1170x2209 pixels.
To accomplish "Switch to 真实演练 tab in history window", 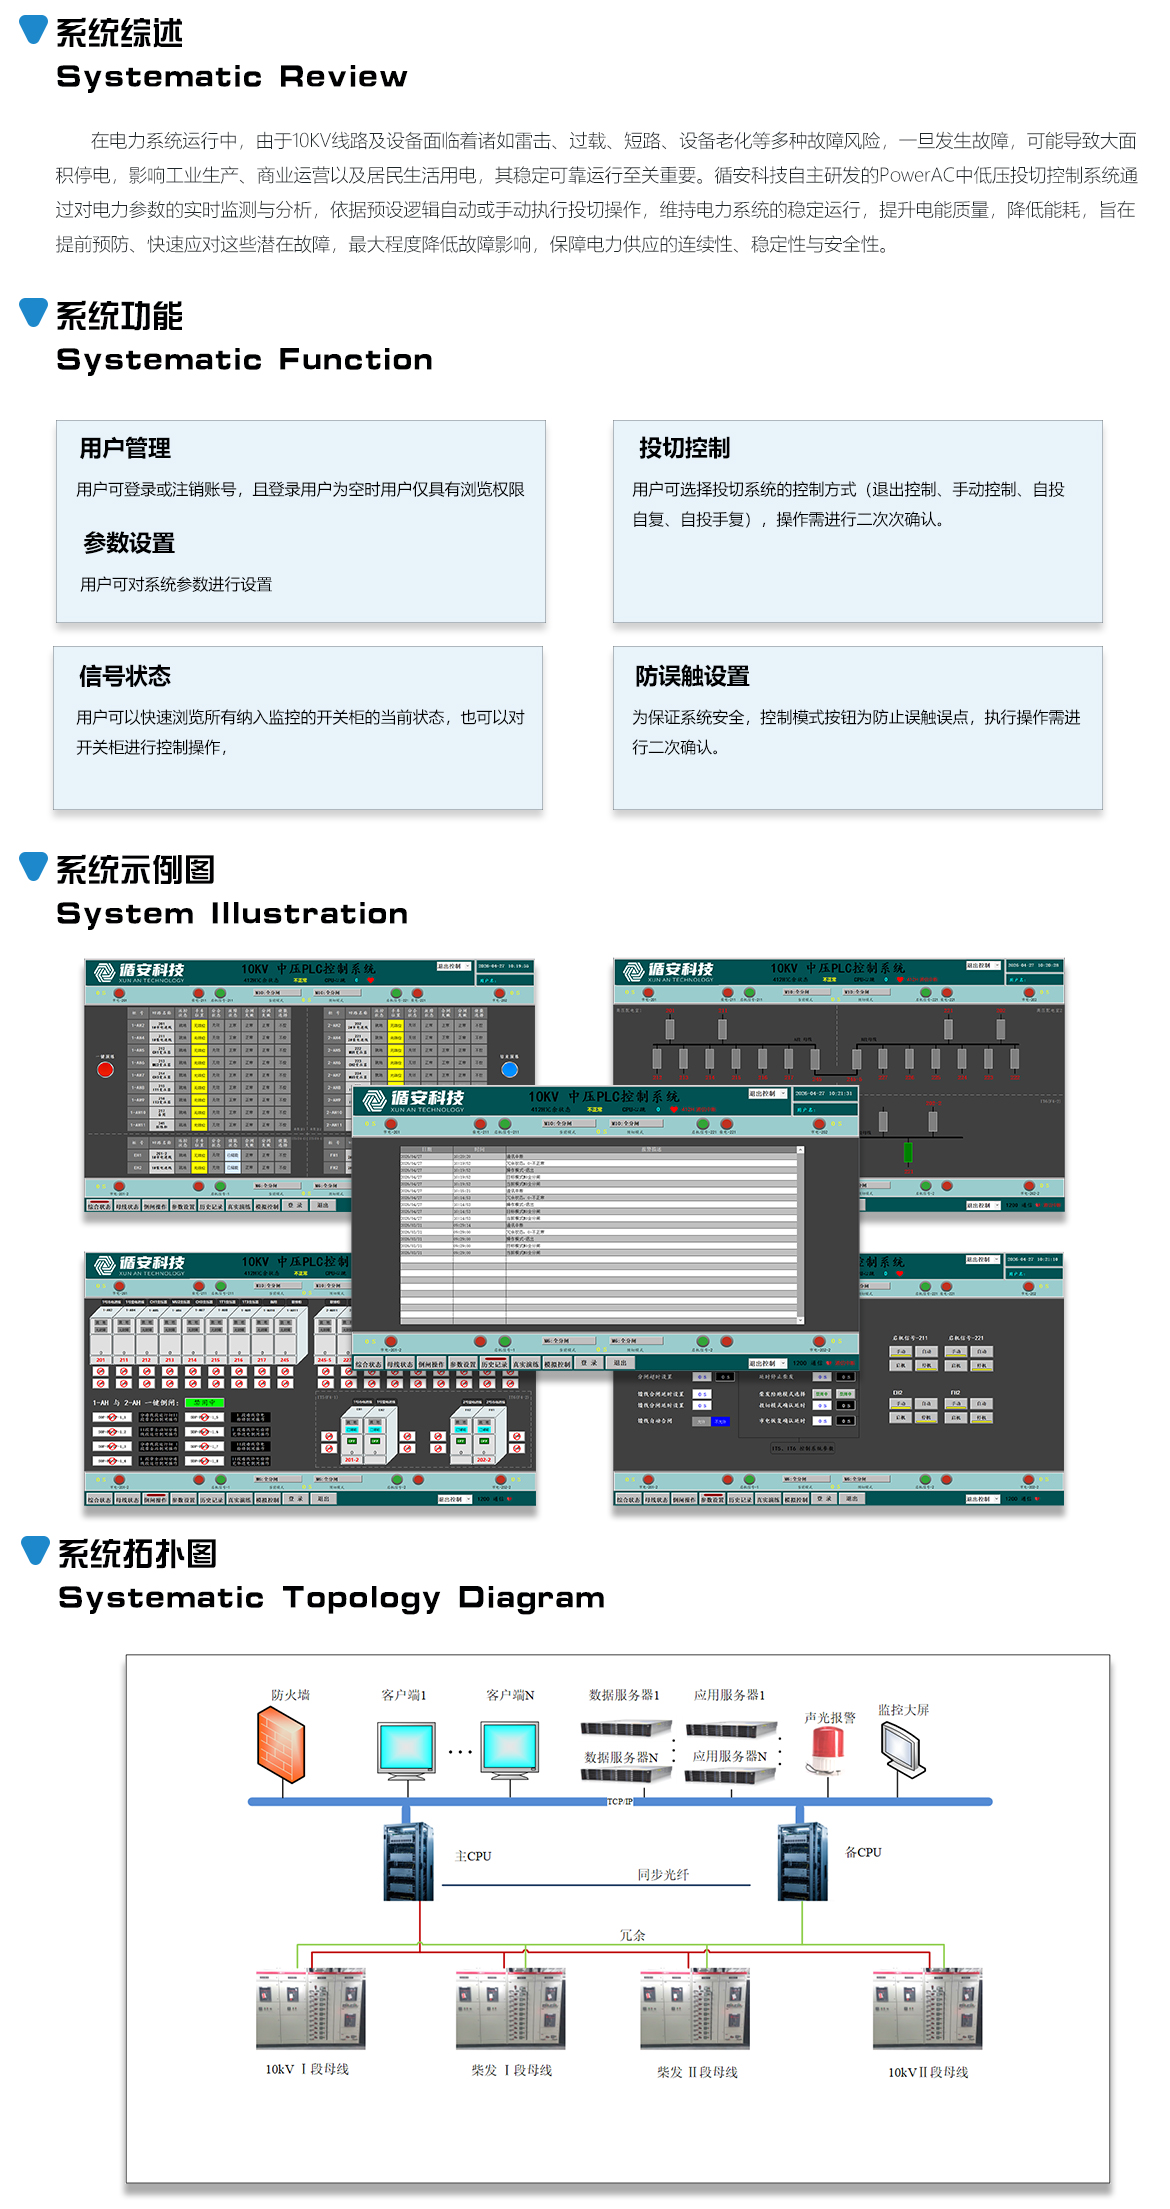I will point(526,1364).
